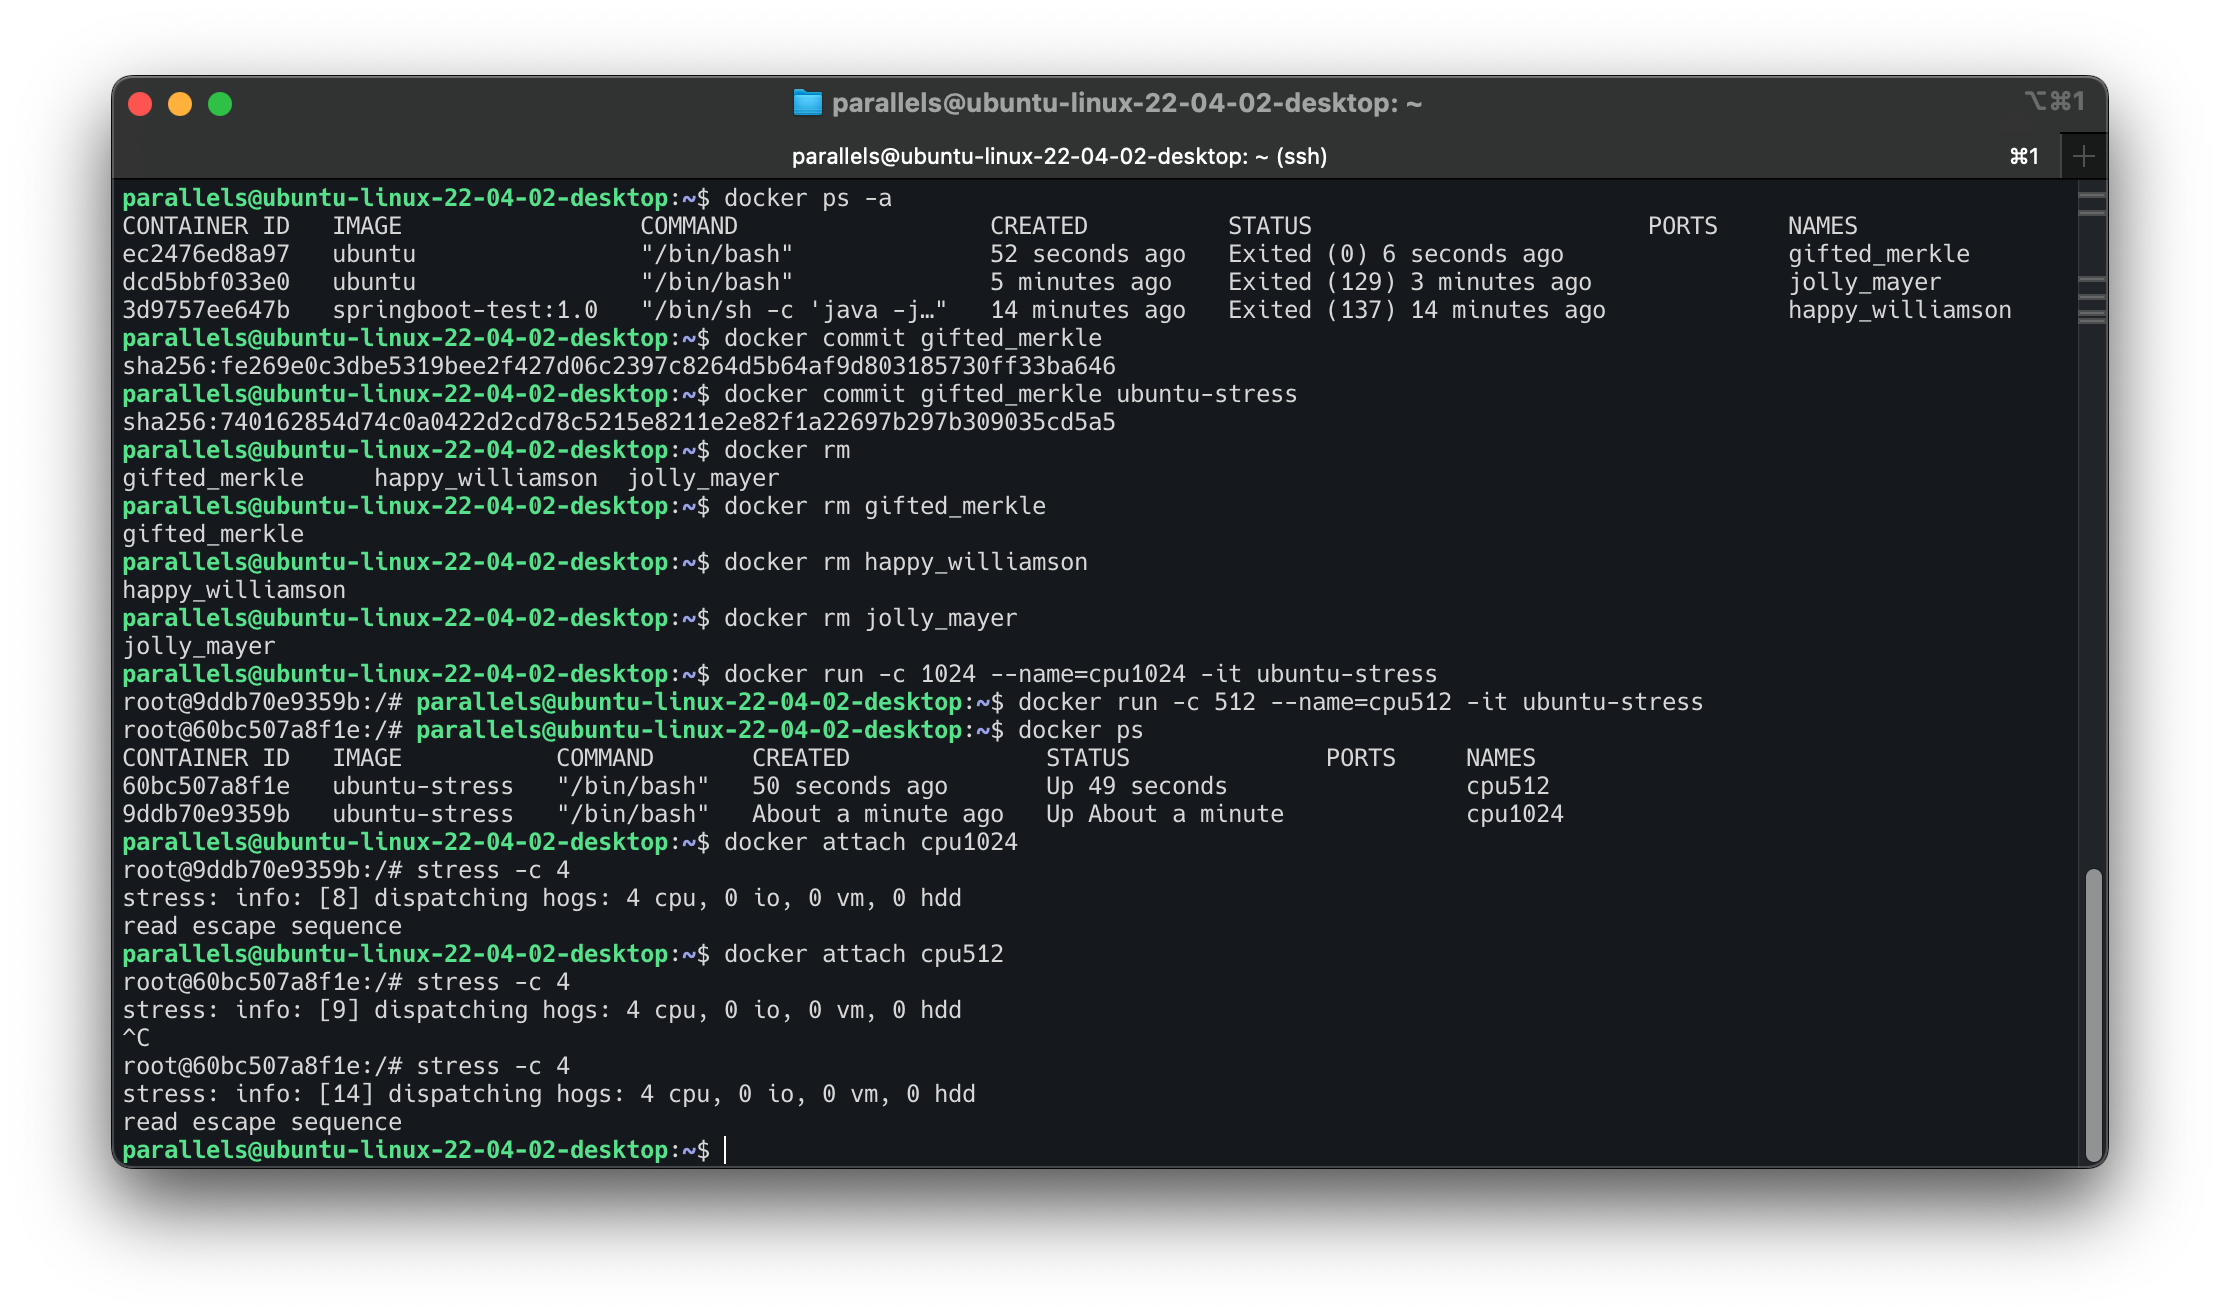This screenshot has height=1316, width=2220.
Task: Click name gifted_merkle in NAMES column
Action: 1878,254
